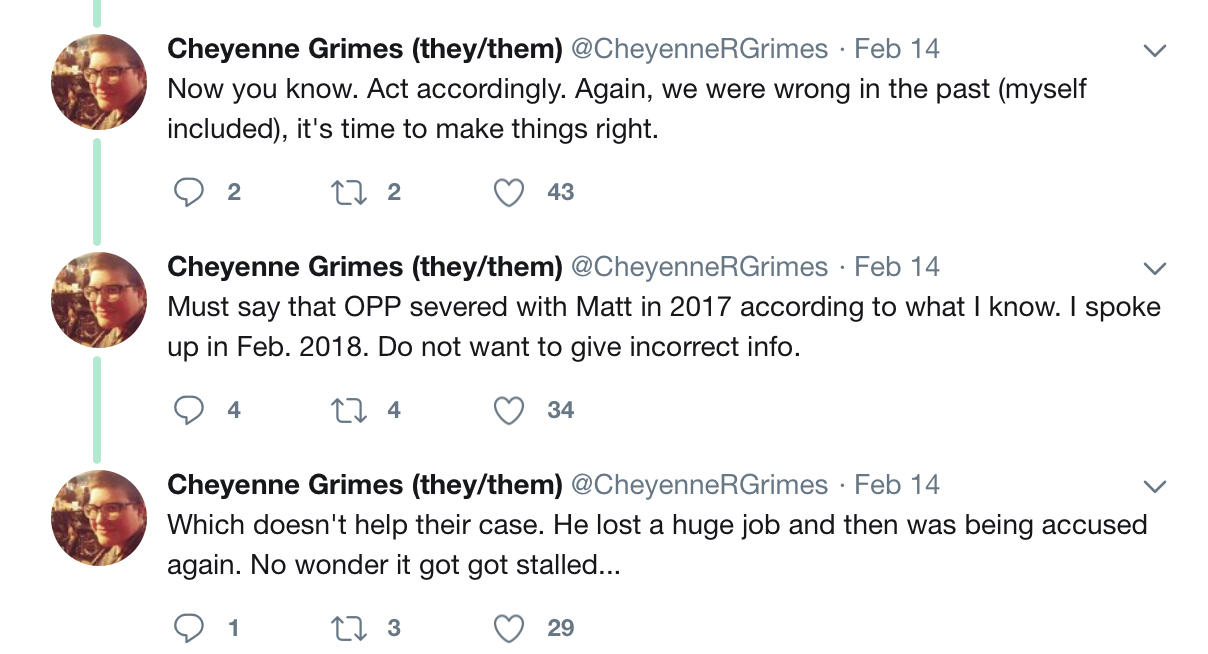
Task: Retweet the tweet about Feb. 2018
Action: point(349,410)
